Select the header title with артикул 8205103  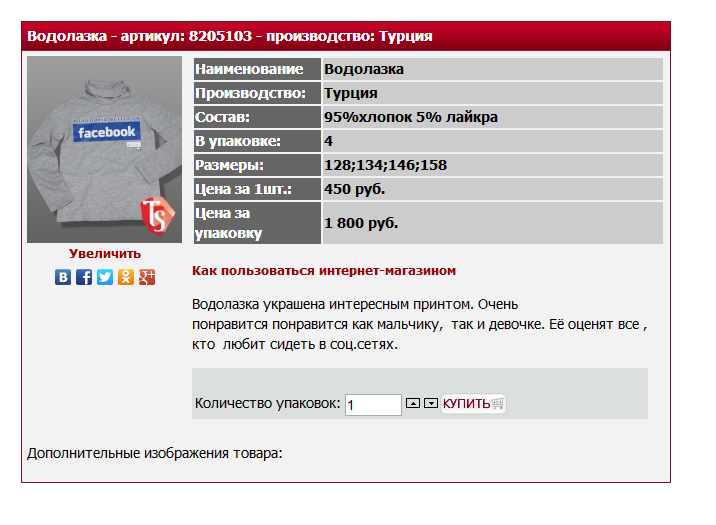[x=230, y=36]
